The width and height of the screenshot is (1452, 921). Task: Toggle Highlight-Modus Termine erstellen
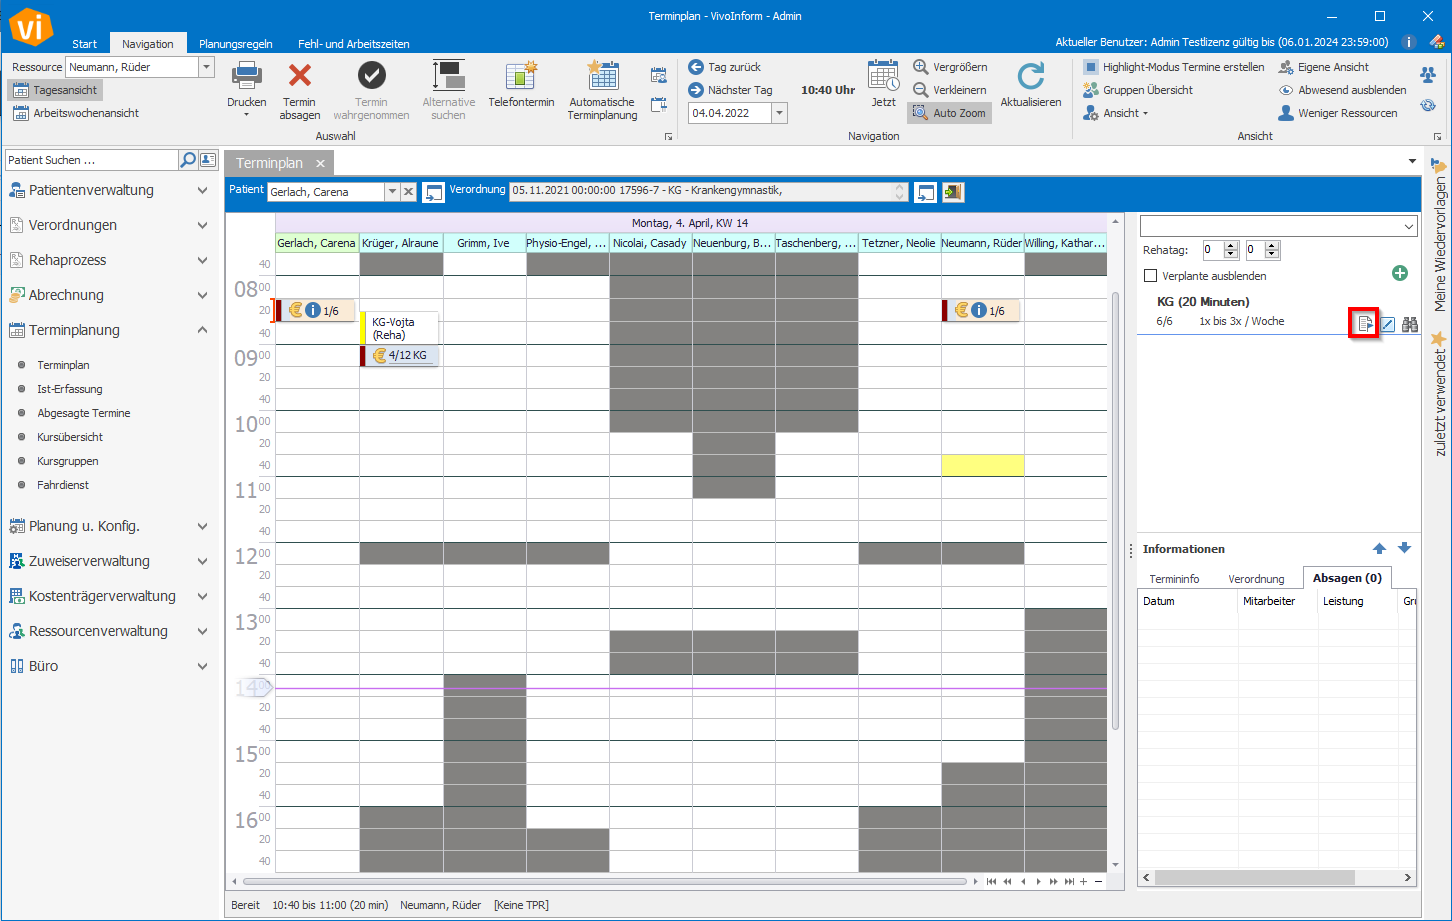click(x=1173, y=67)
